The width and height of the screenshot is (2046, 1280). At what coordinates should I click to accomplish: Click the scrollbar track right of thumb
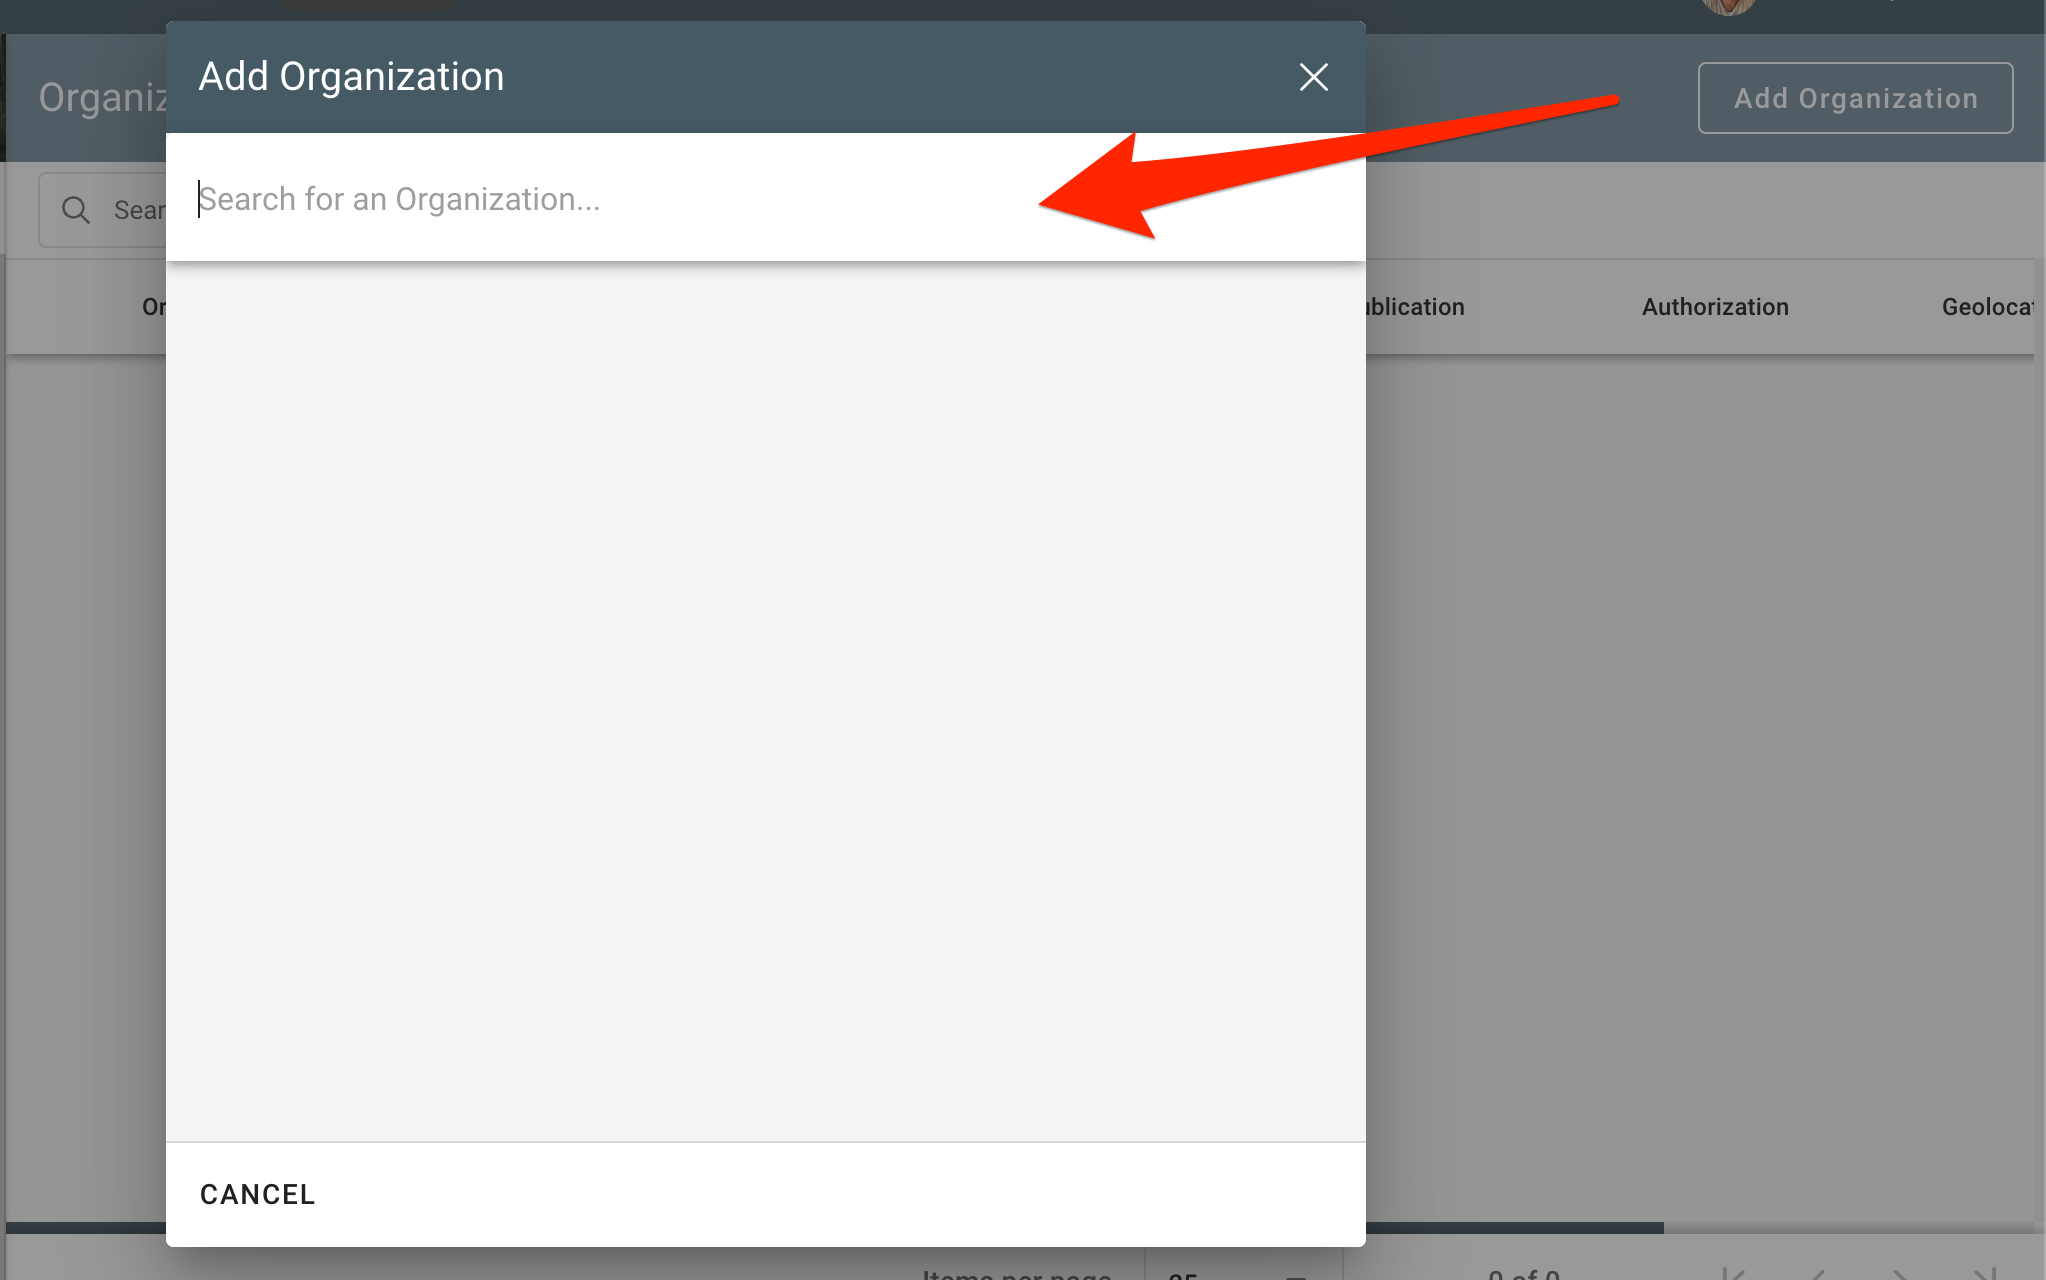coord(1850,1227)
